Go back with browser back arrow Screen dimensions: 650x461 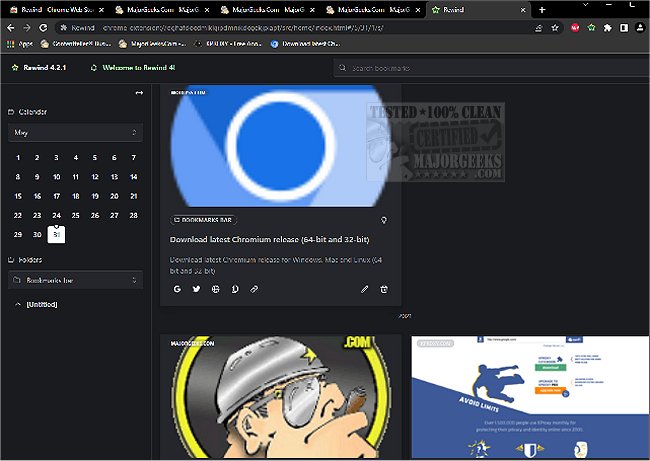11,28
